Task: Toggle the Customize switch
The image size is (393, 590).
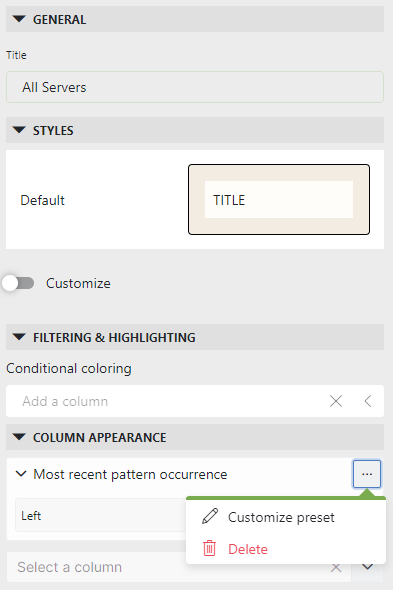Action: (x=18, y=283)
